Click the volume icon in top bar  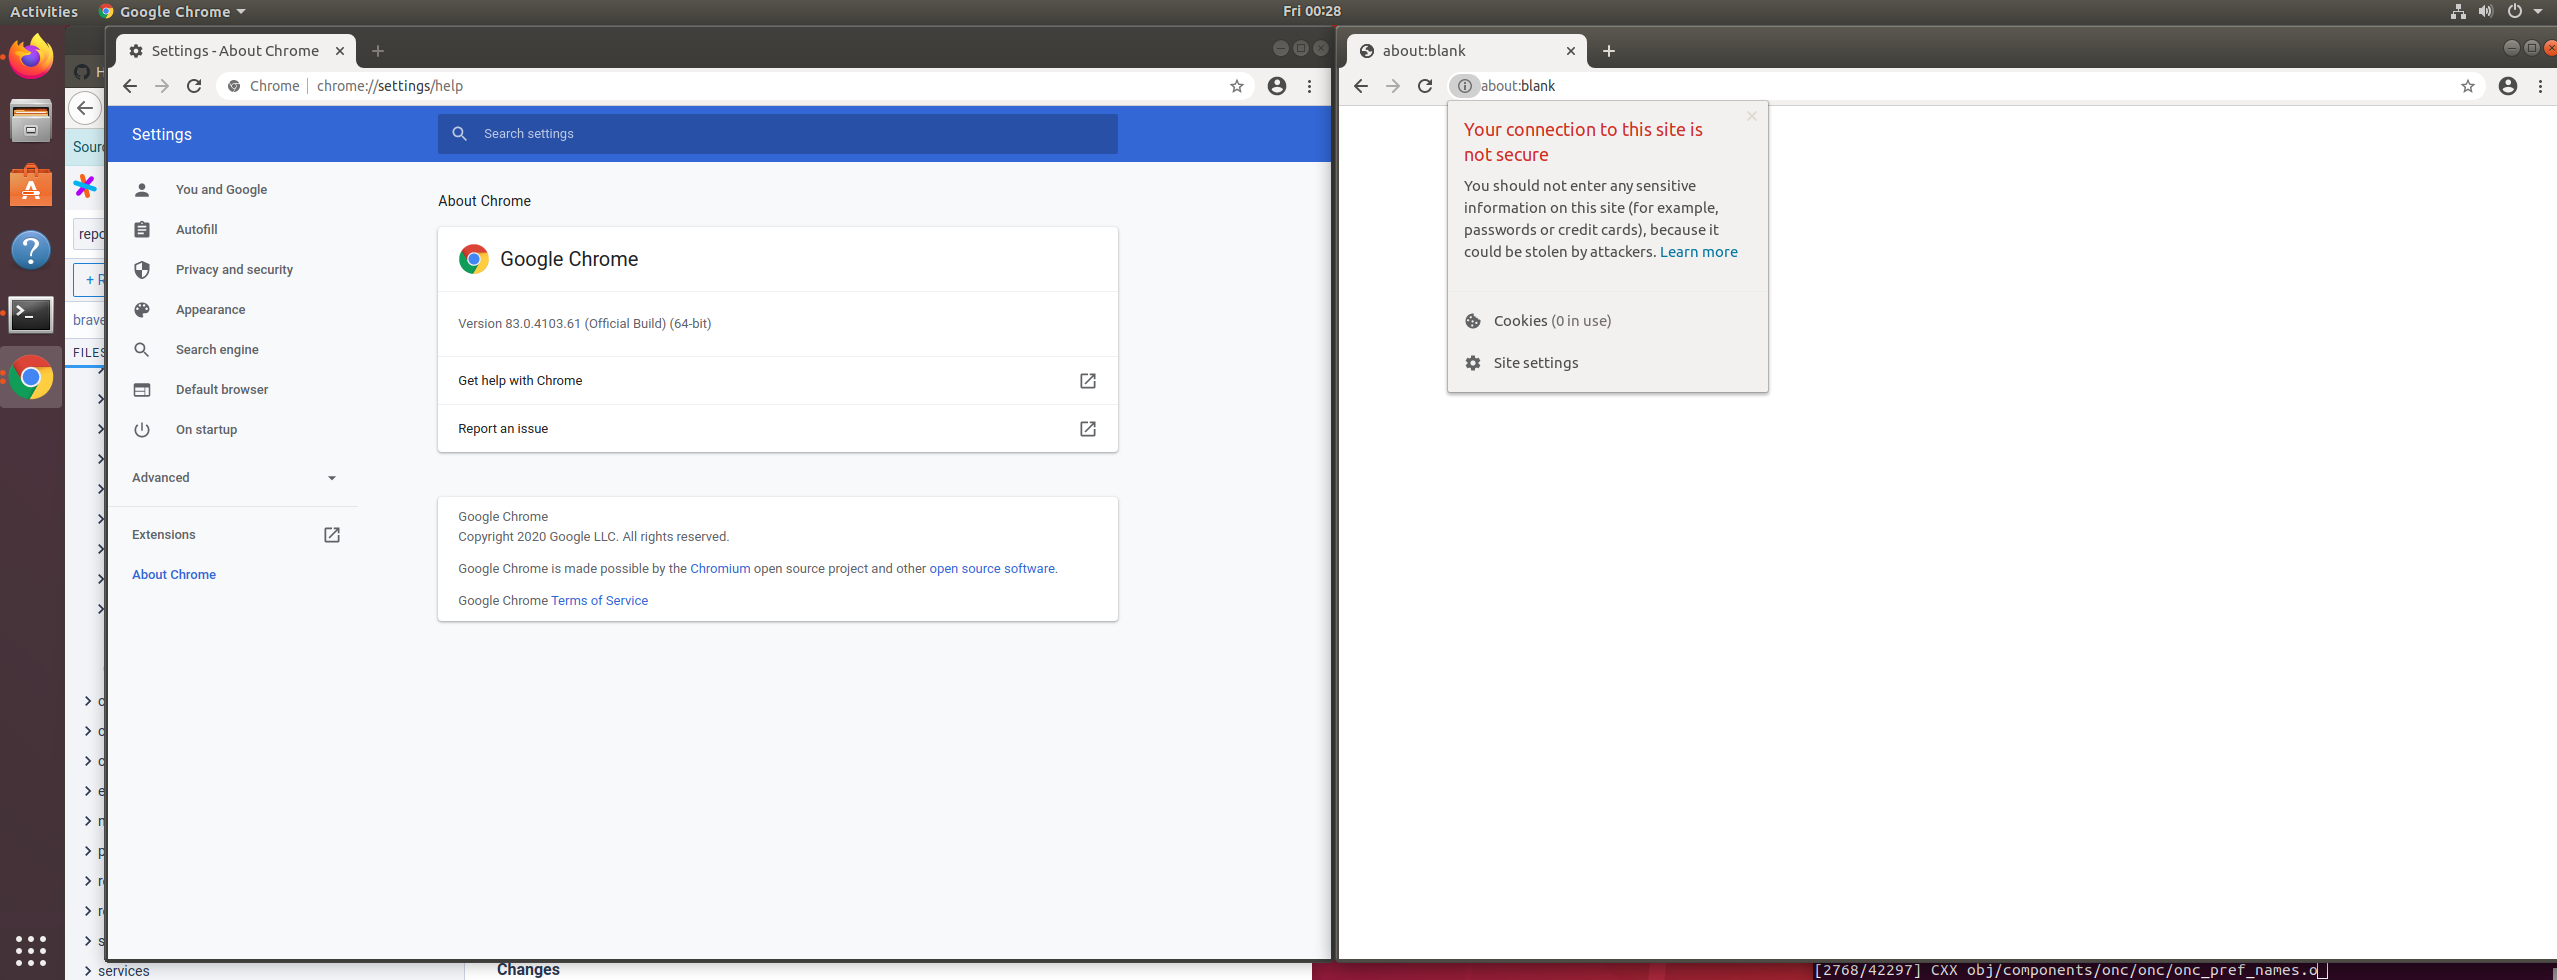coord(2486,11)
